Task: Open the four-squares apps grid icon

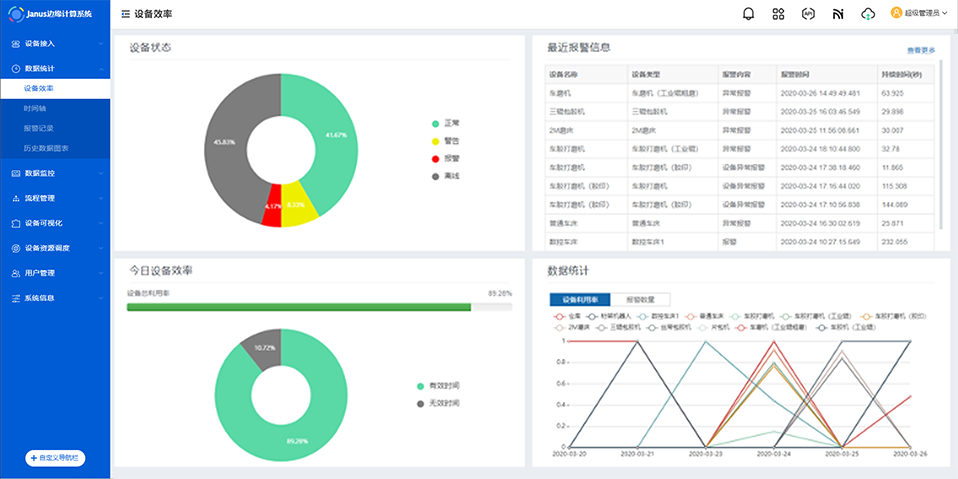Action: pyautogui.click(x=779, y=14)
